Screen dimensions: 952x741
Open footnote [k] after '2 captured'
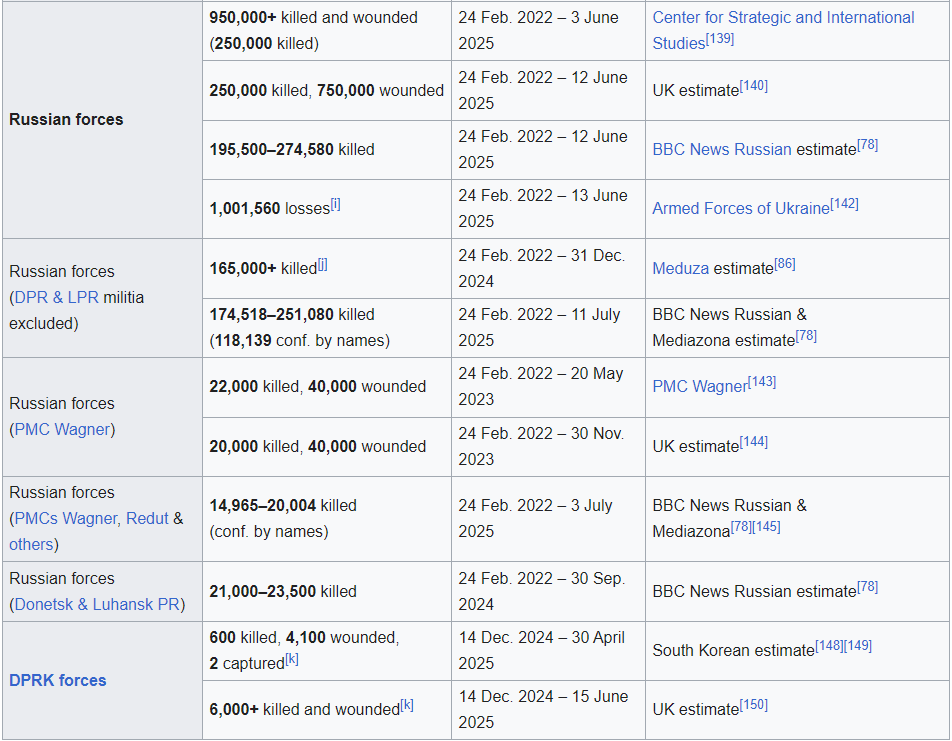click(292, 659)
